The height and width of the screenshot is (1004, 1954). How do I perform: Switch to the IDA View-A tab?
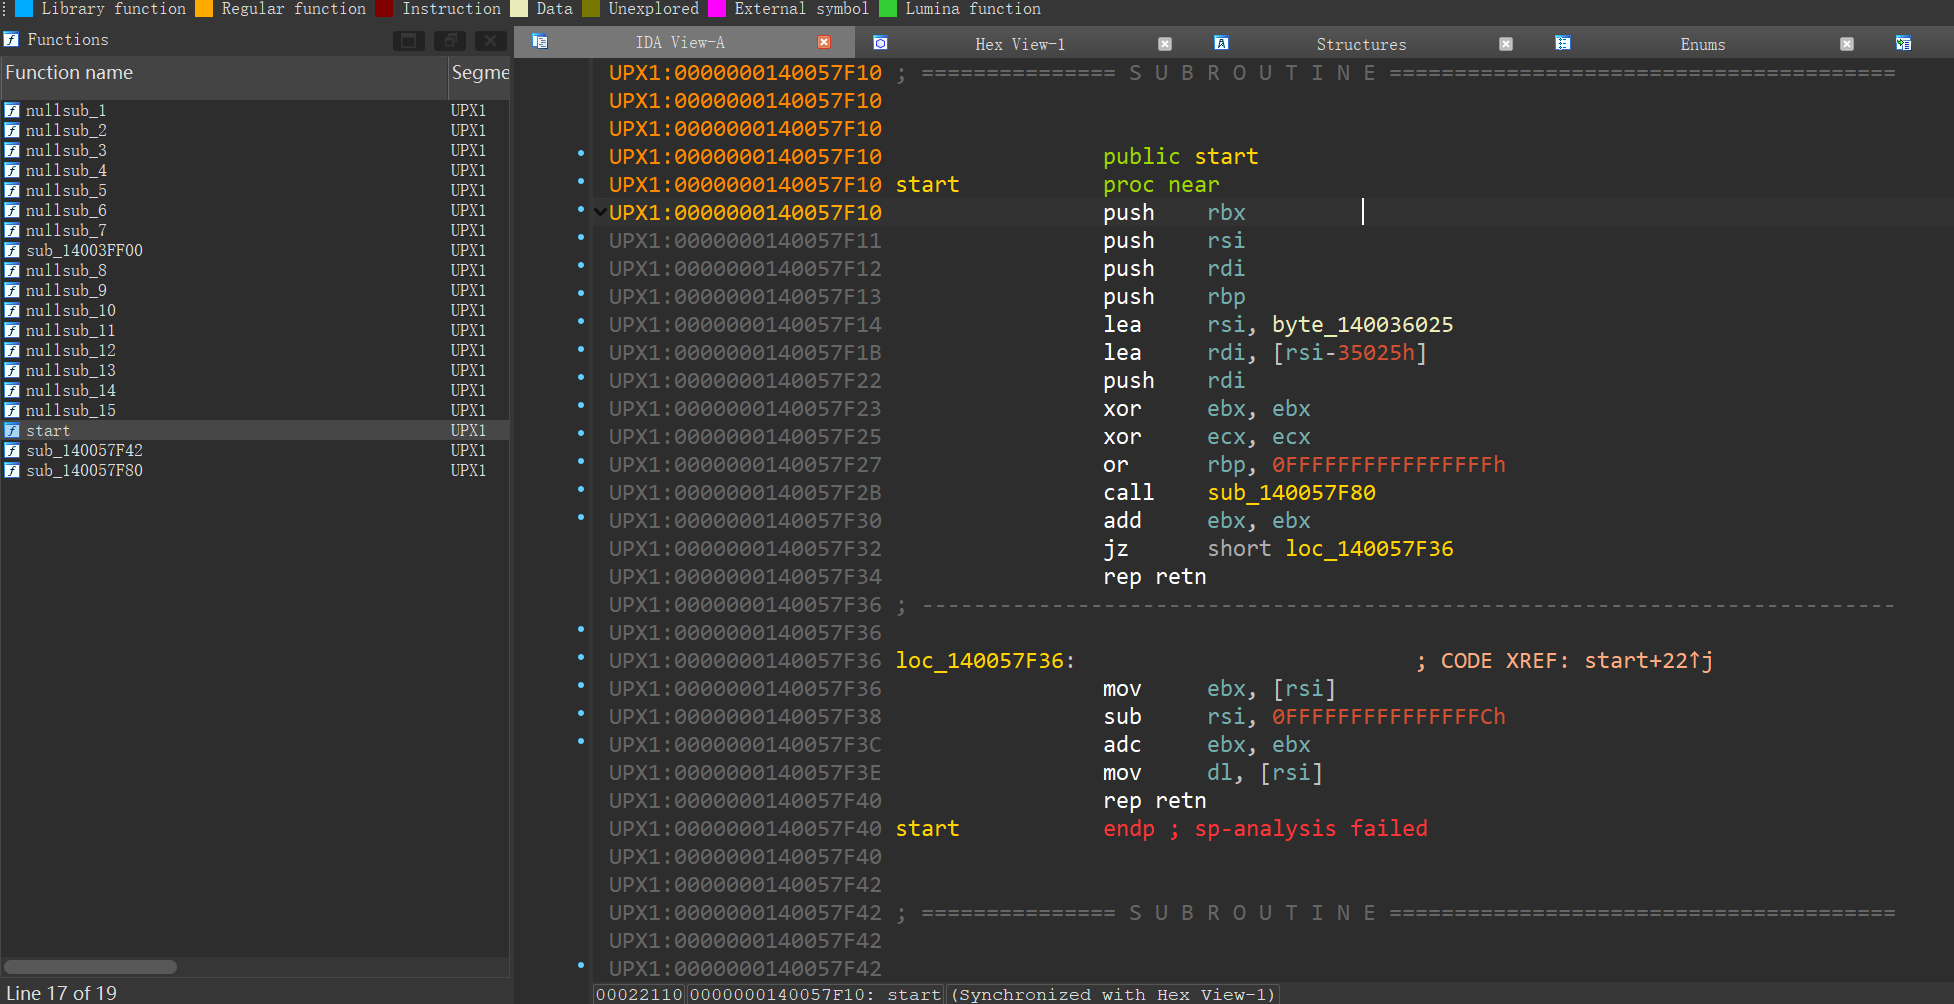pyautogui.click(x=680, y=43)
